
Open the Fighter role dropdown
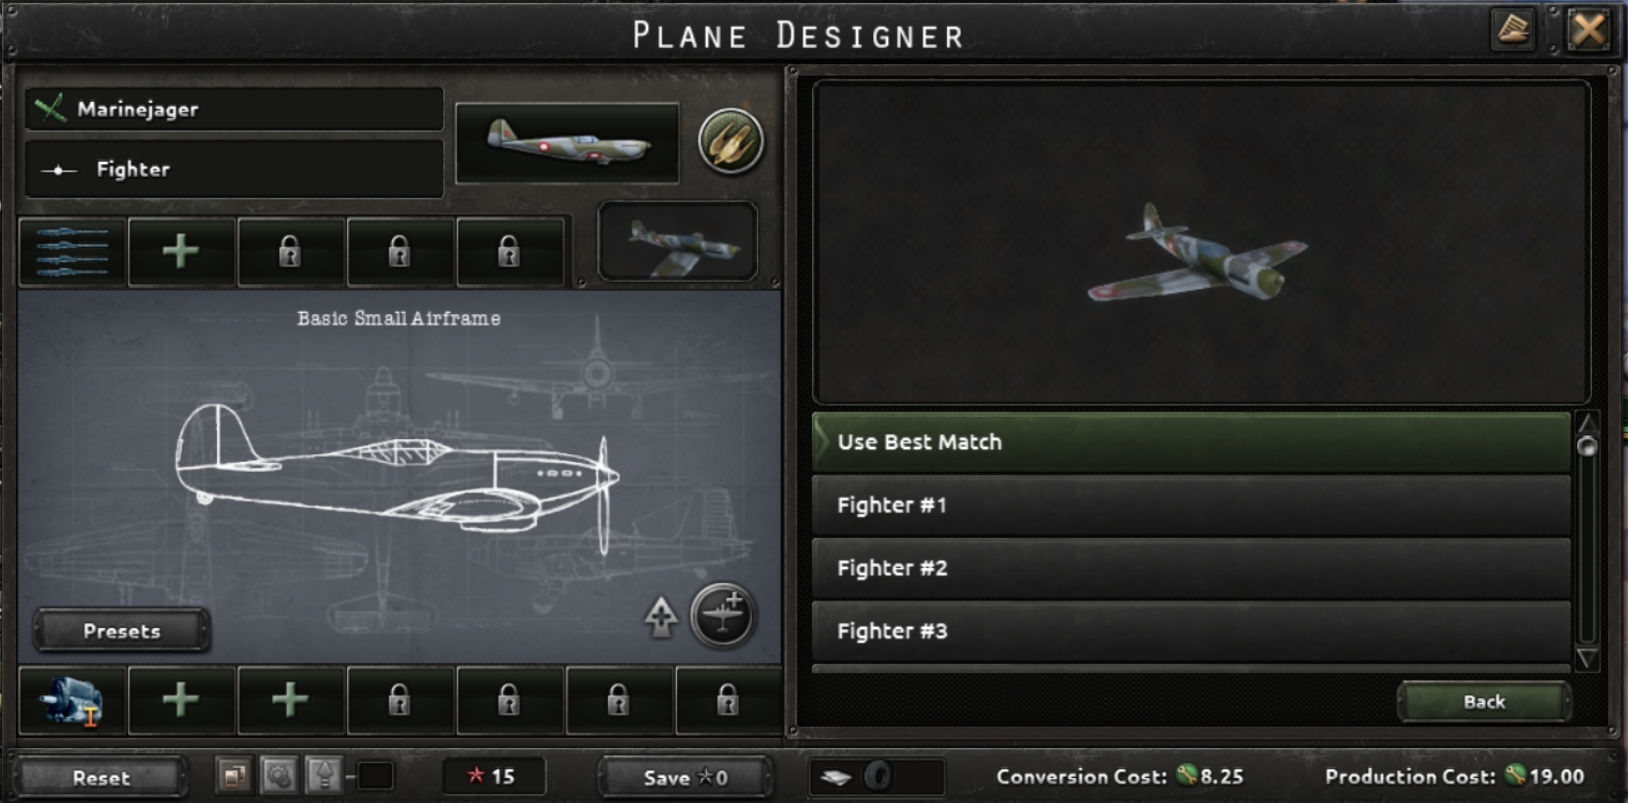pyautogui.click(x=234, y=169)
